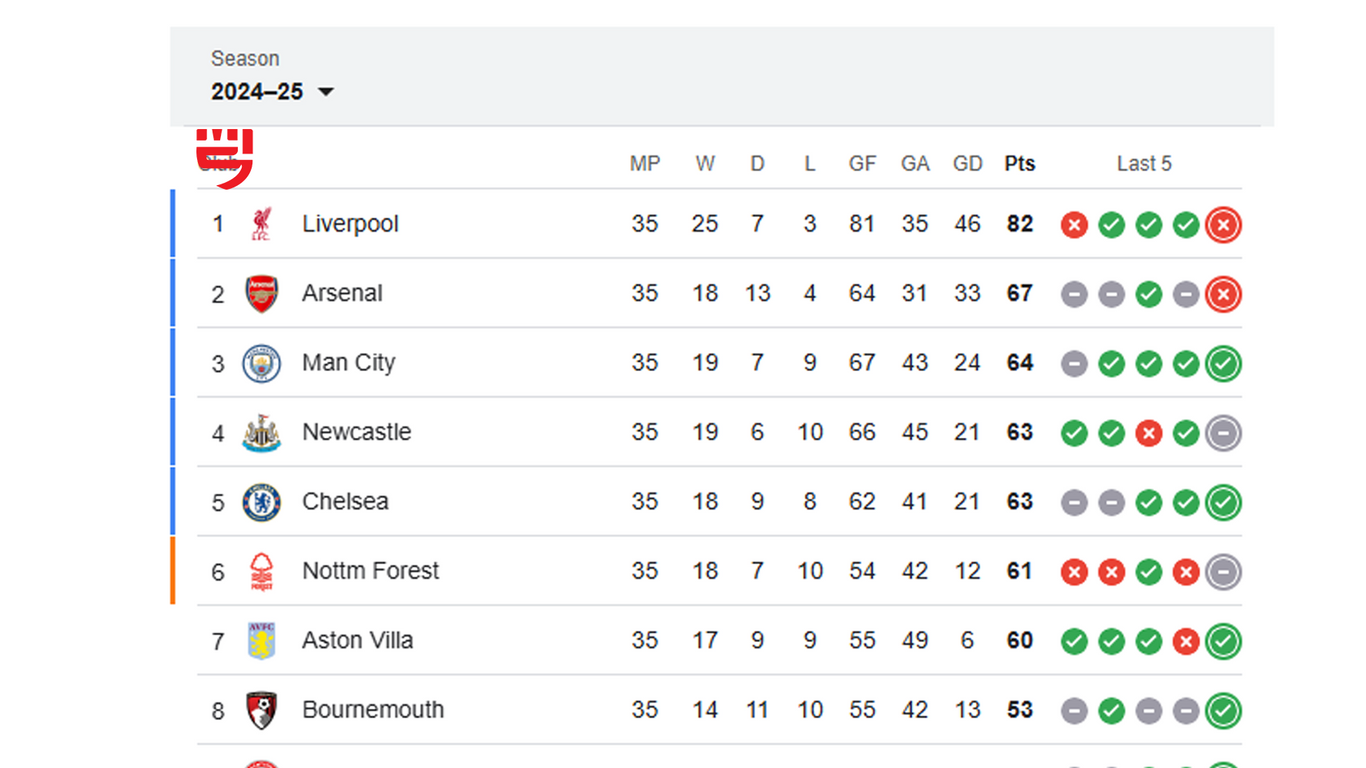Click the Man City club badge
This screenshot has height=768, width=1366.
coord(262,363)
